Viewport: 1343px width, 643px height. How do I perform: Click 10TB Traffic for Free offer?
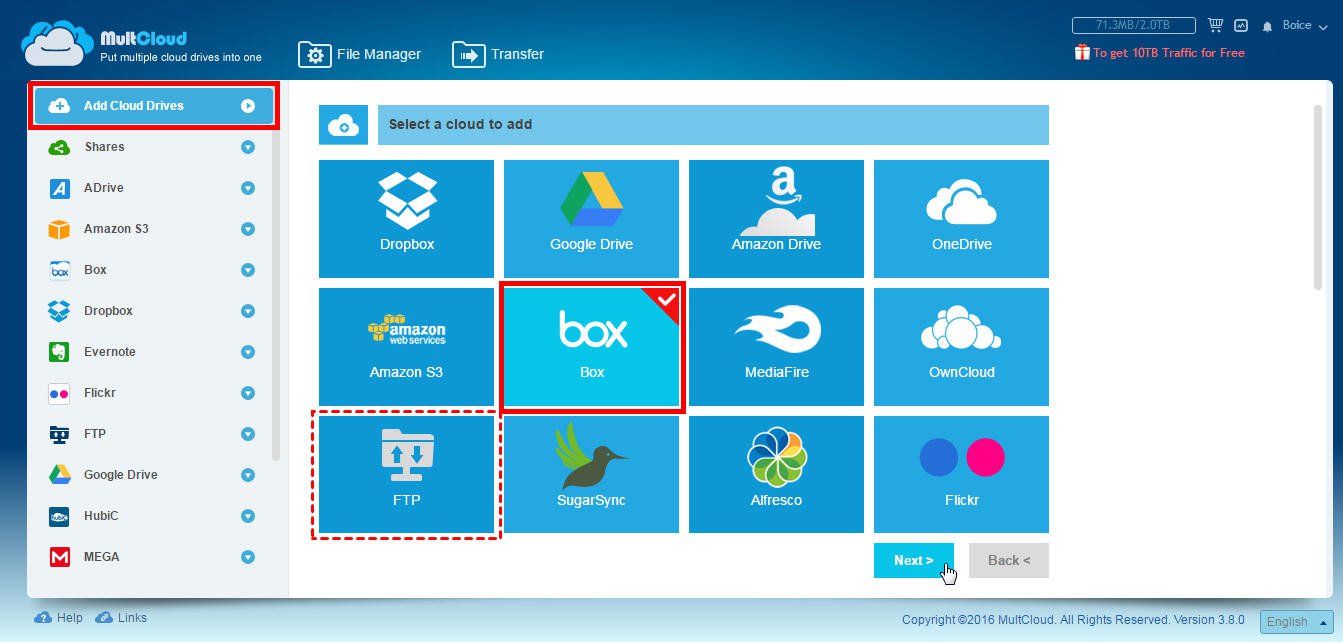[1160, 53]
